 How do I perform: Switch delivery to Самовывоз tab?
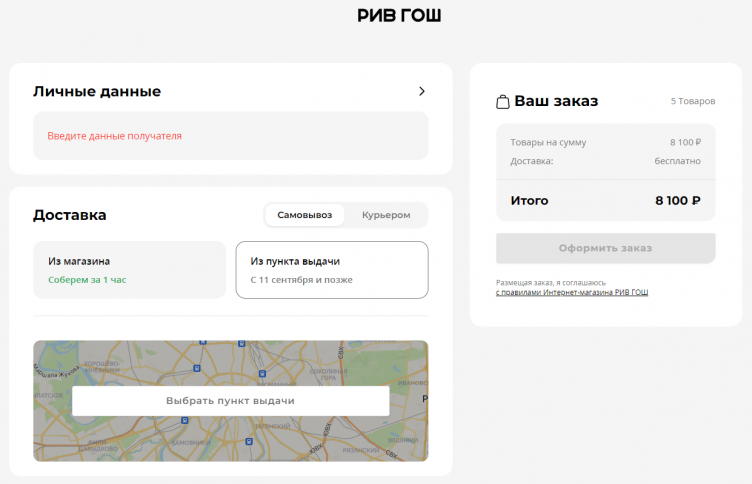pos(305,215)
